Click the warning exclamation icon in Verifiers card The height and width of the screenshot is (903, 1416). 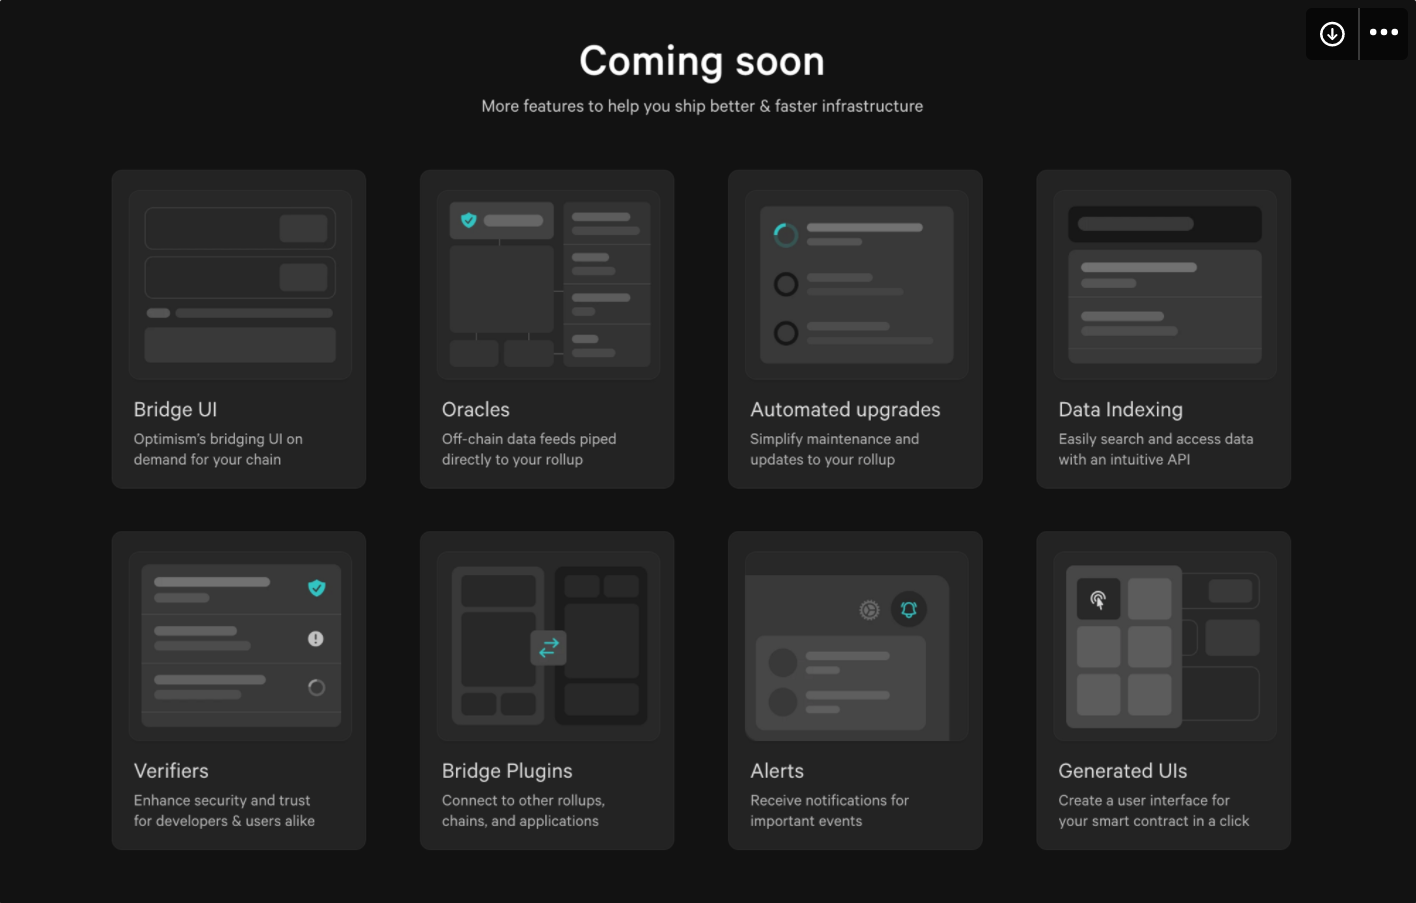click(x=316, y=639)
